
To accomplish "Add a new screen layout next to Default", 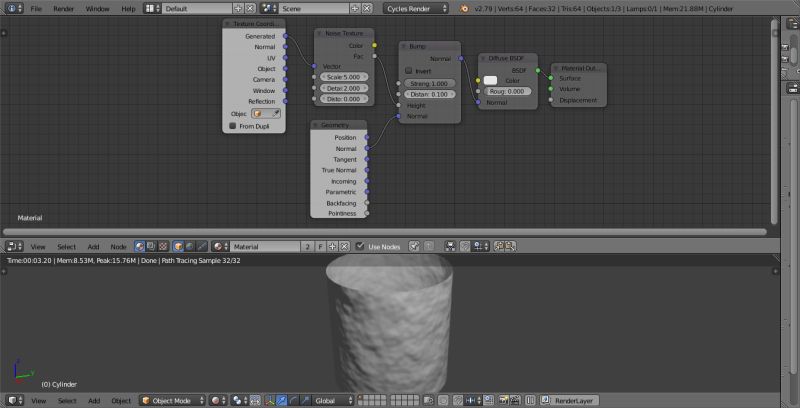I will pyautogui.click(x=238, y=9).
